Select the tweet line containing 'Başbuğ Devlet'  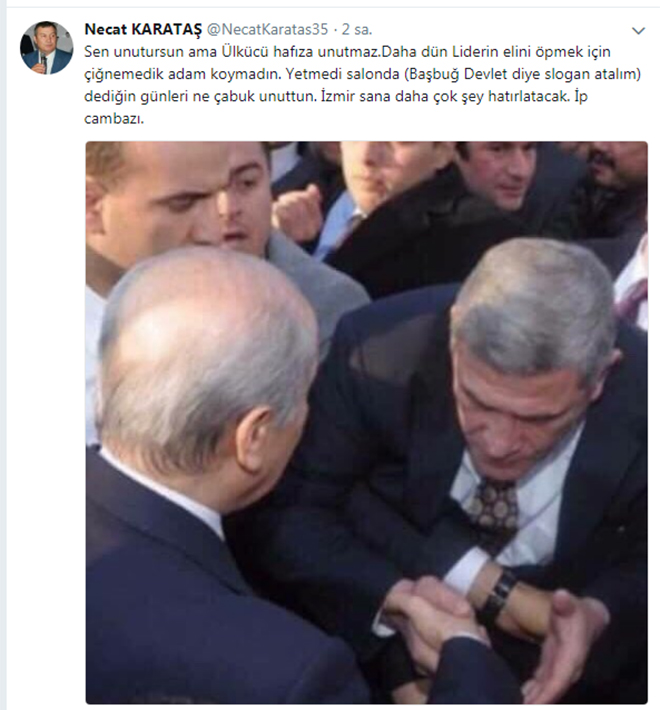(x=363, y=74)
